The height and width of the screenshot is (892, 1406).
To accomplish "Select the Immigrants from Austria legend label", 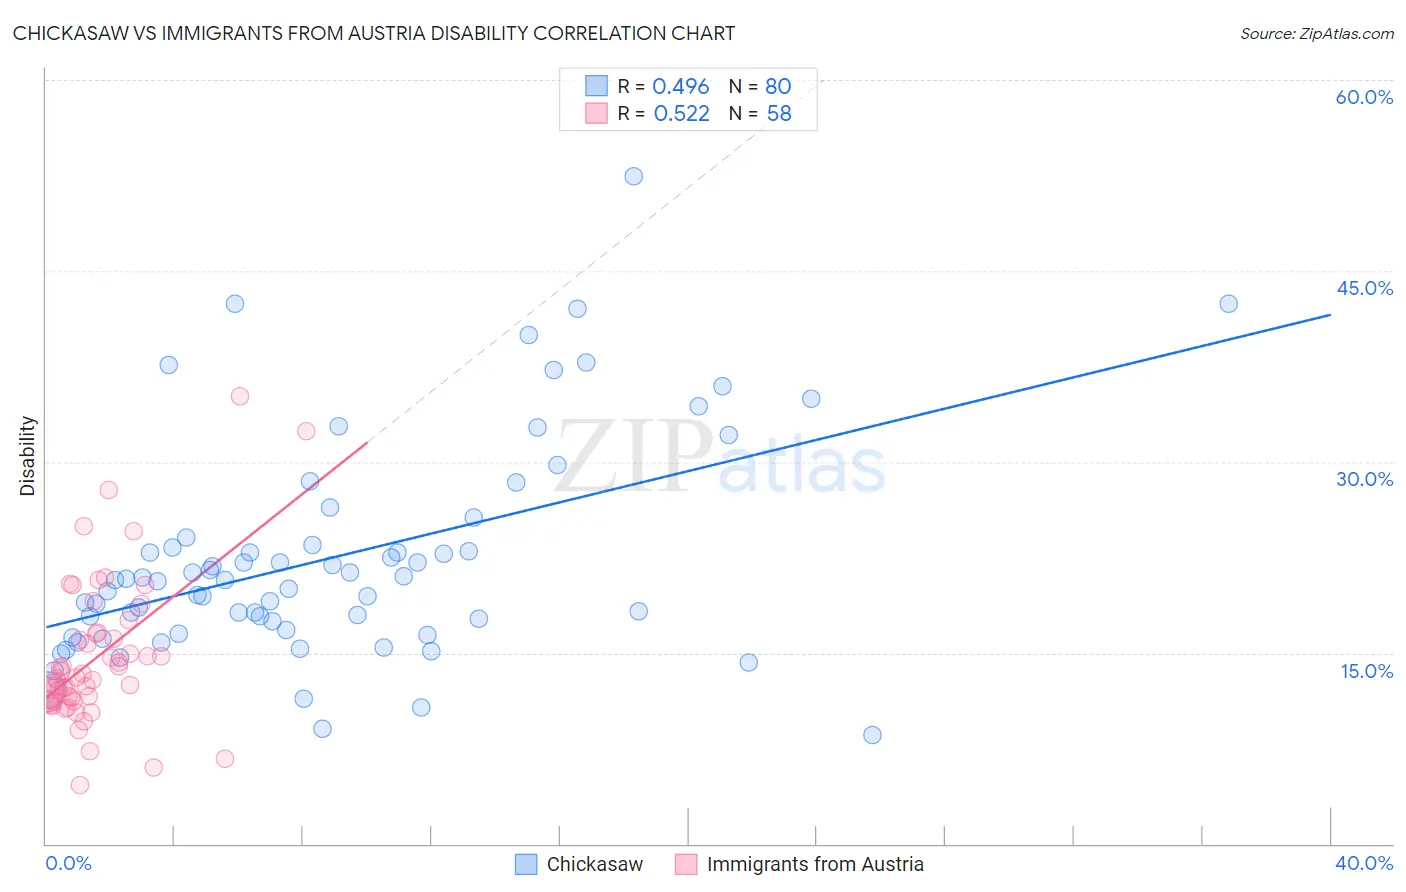I will (x=815, y=864).
